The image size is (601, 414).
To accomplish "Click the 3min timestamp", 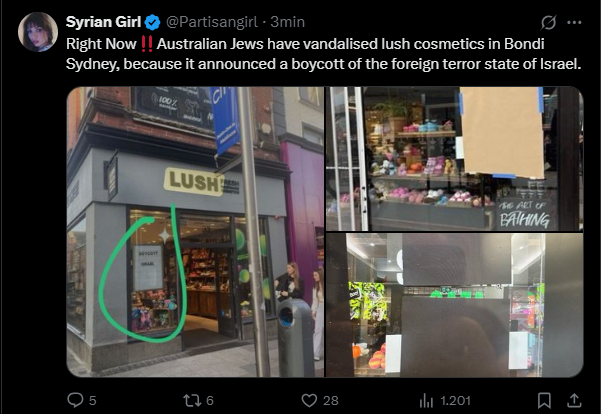I will [287, 22].
